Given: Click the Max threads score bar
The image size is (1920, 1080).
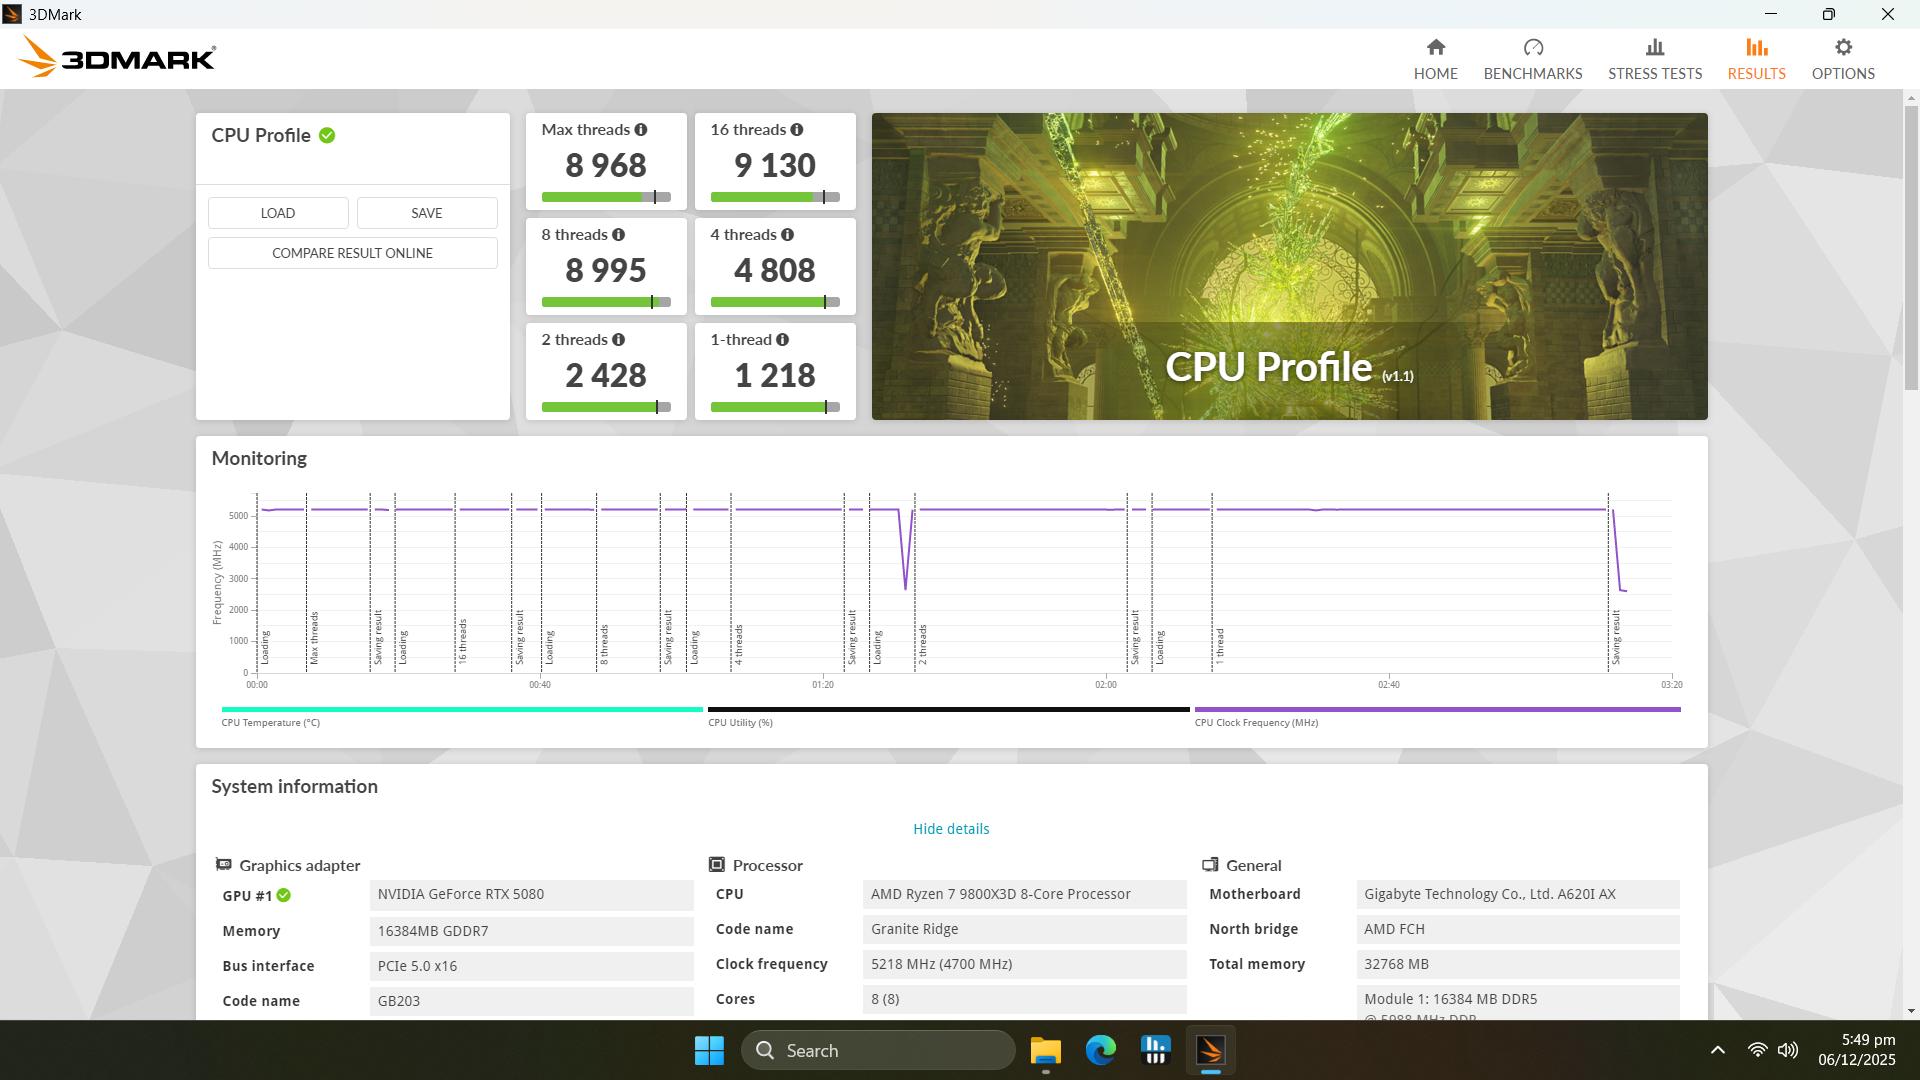Looking at the screenshot, I should [605, 197].
